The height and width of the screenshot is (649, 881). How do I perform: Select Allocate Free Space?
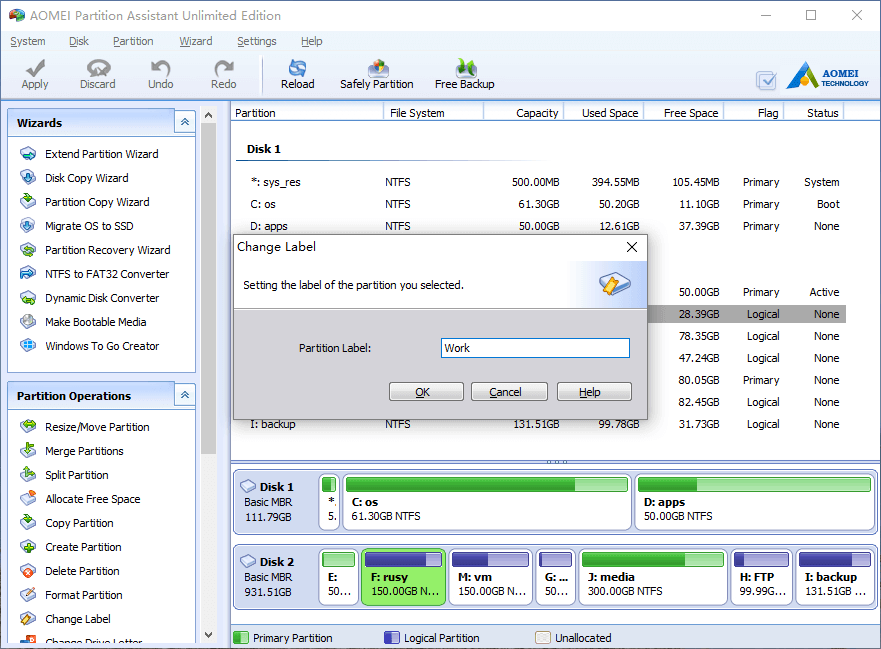pyautogui.click(x=80, y=499)
